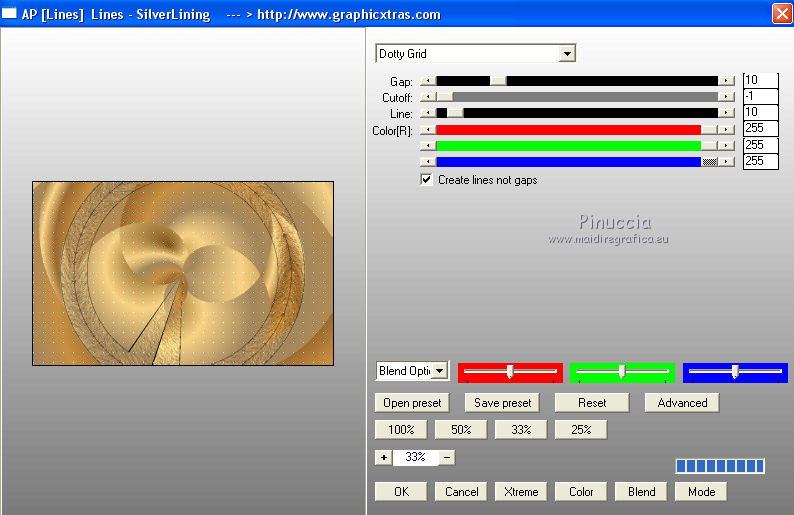794x515 pixels.
Task: Set preview zoom to 100%
Action: (x=401, y=429)
